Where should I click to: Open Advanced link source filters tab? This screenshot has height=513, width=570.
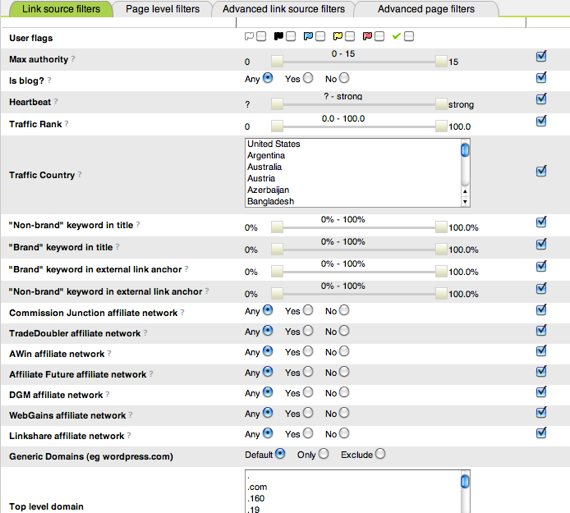[x=284, y=9]
